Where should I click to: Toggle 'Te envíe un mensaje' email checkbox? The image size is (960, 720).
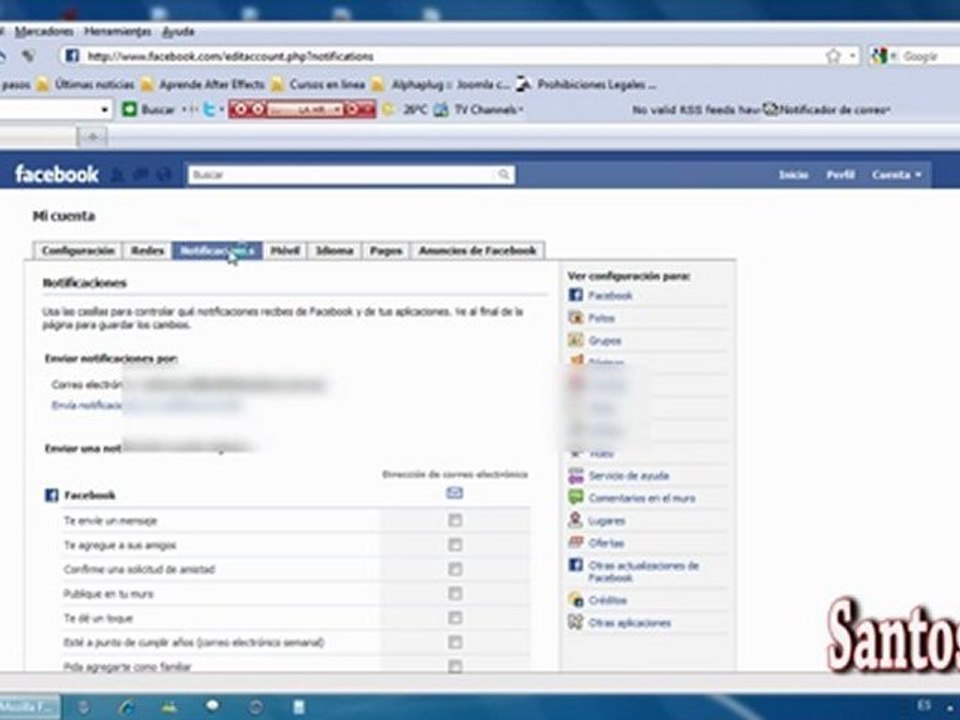tap(455, 520)
